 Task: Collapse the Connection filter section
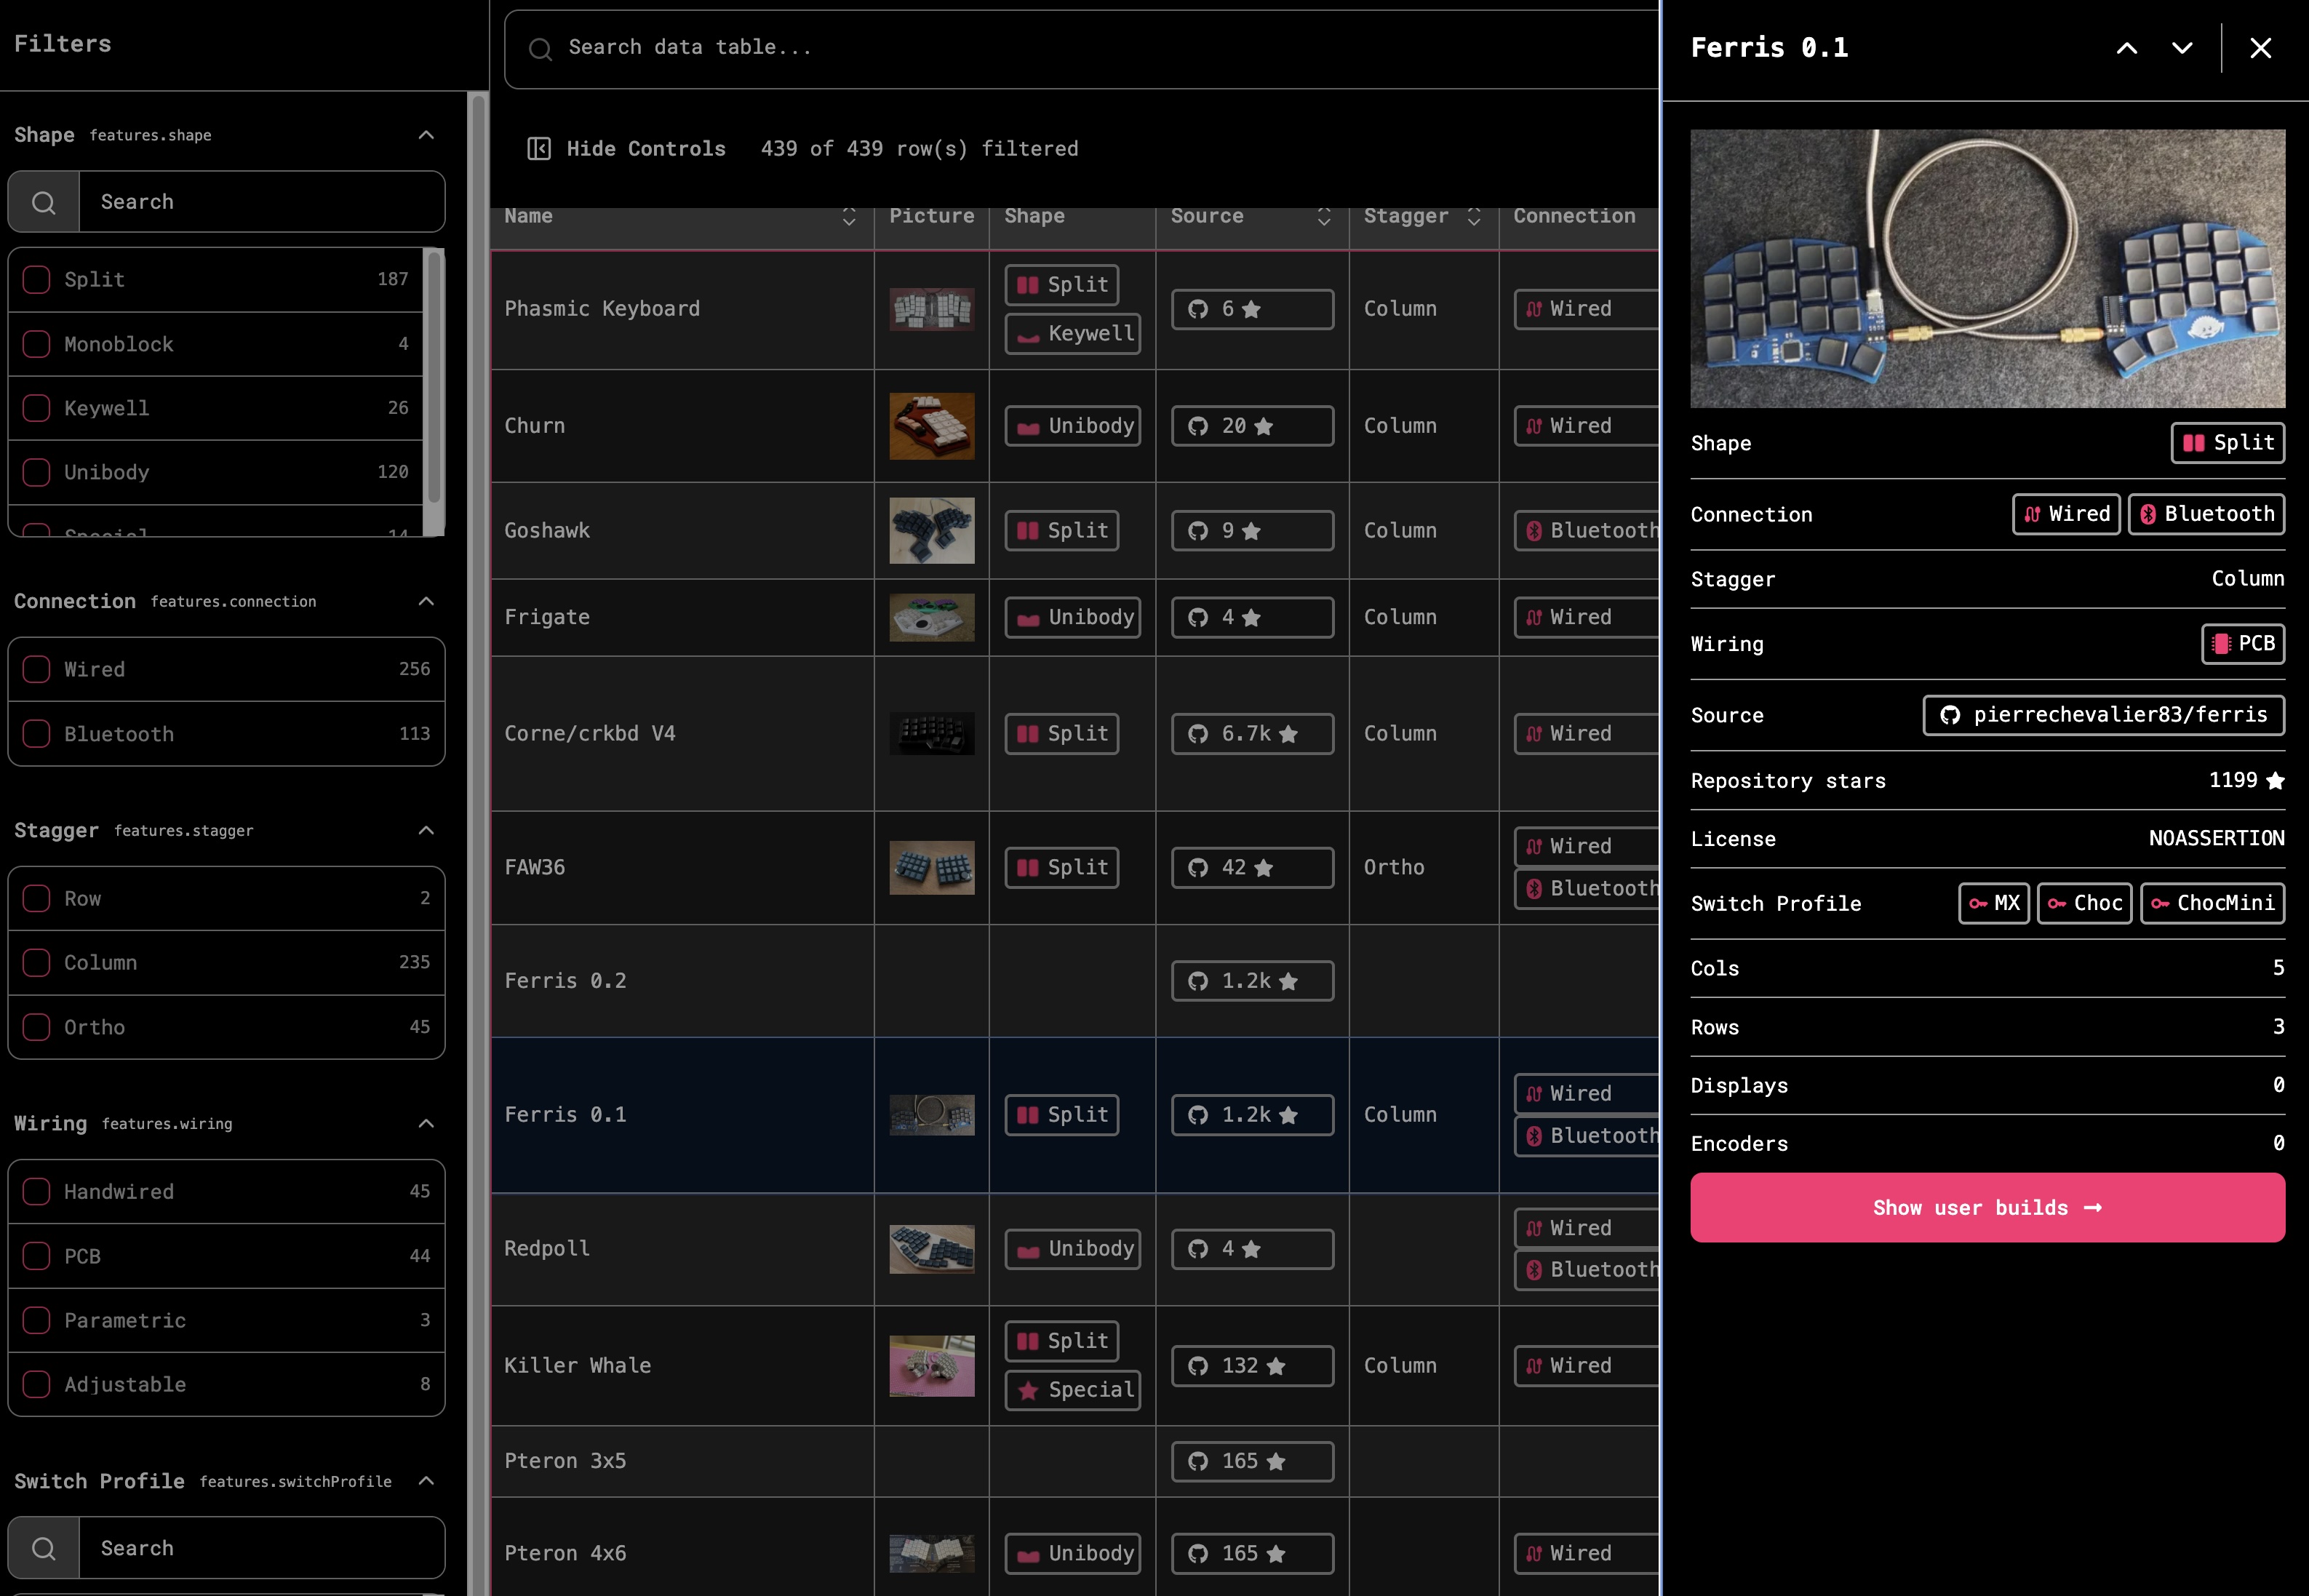(426, 601)
